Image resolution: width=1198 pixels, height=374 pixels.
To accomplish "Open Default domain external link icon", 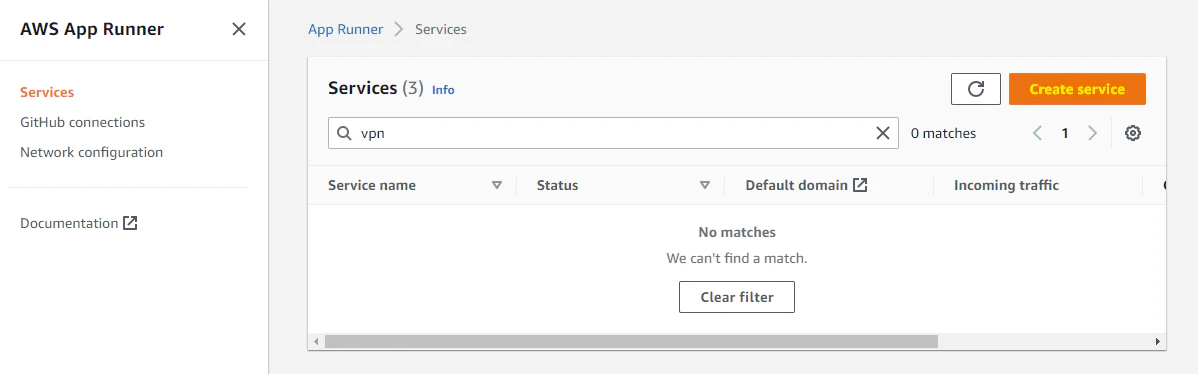I will 860,185.
